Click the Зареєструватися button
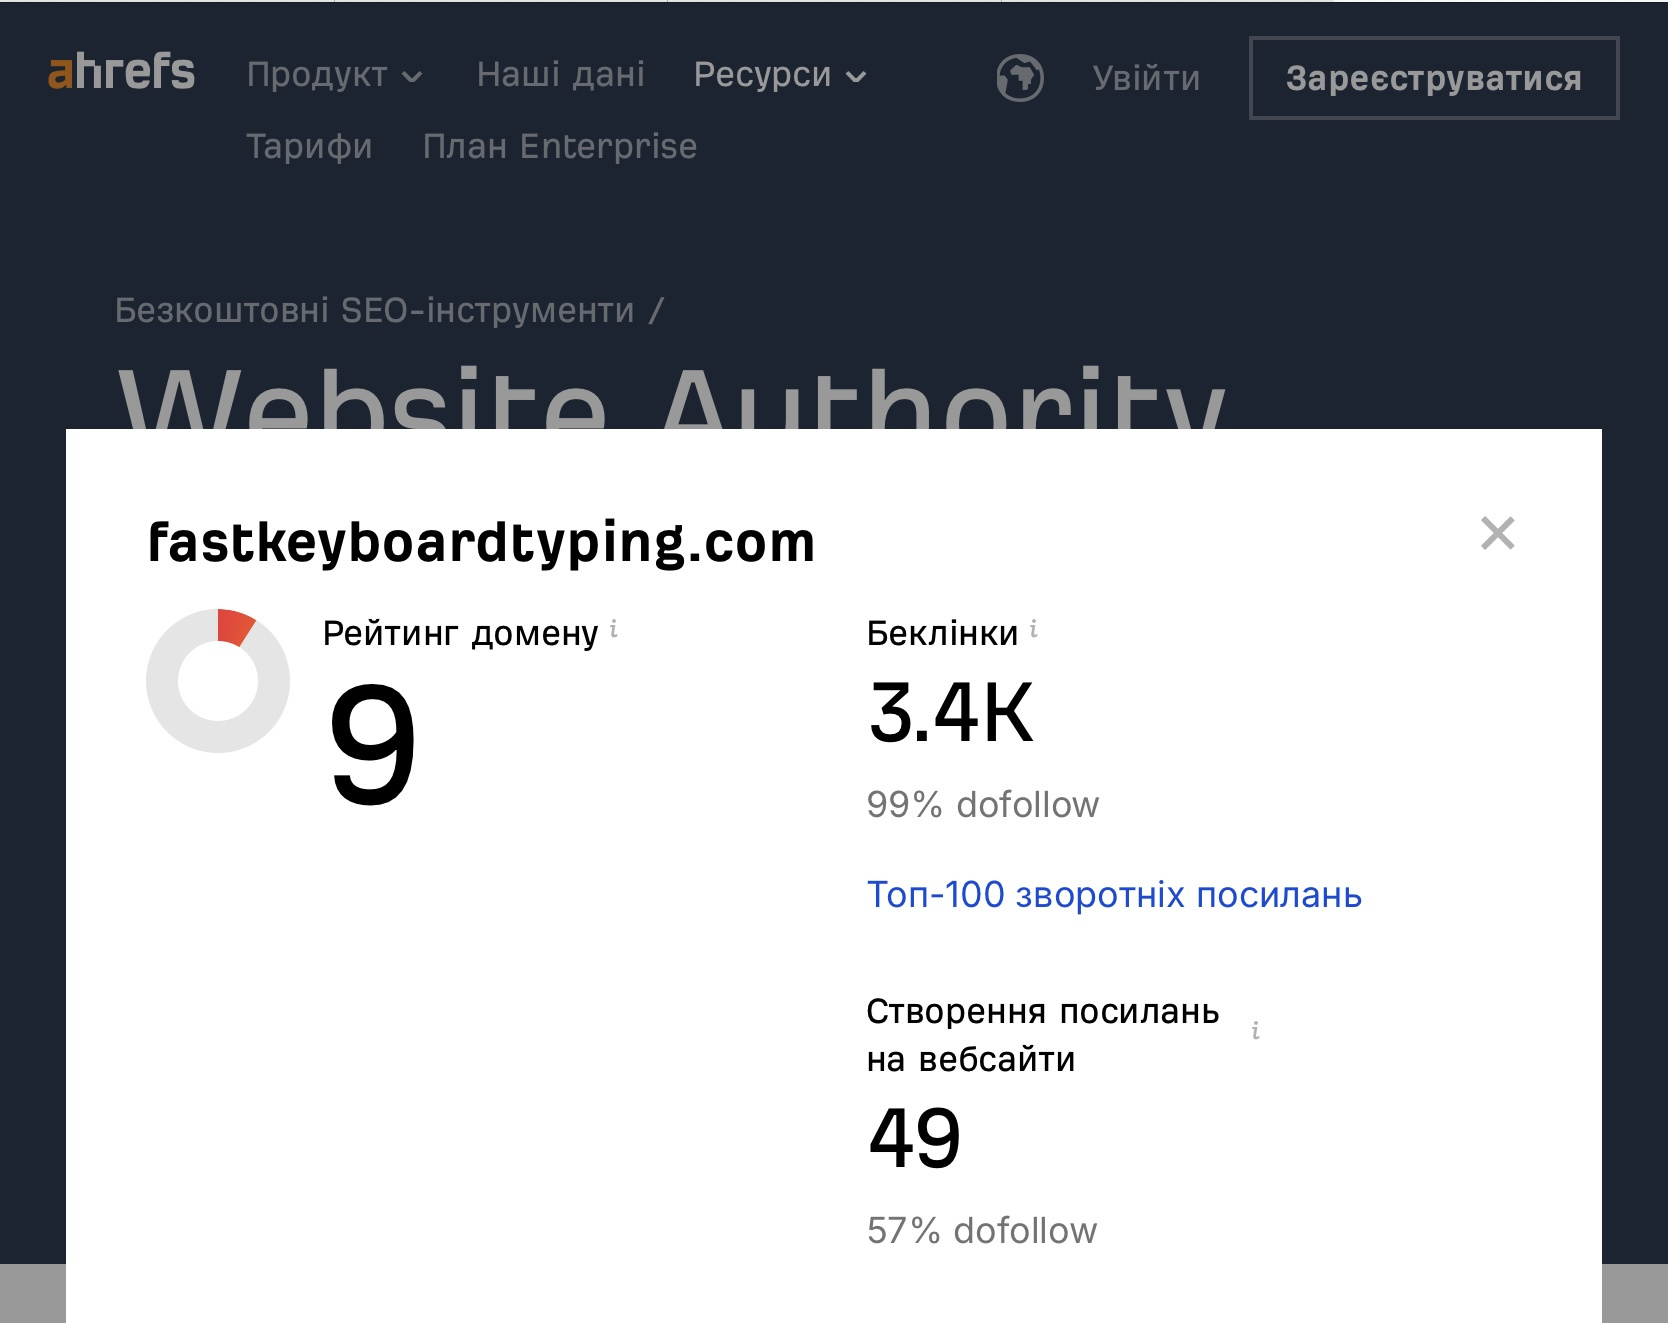This screenshot has height=1323, width=1668. coord(1434,78)
